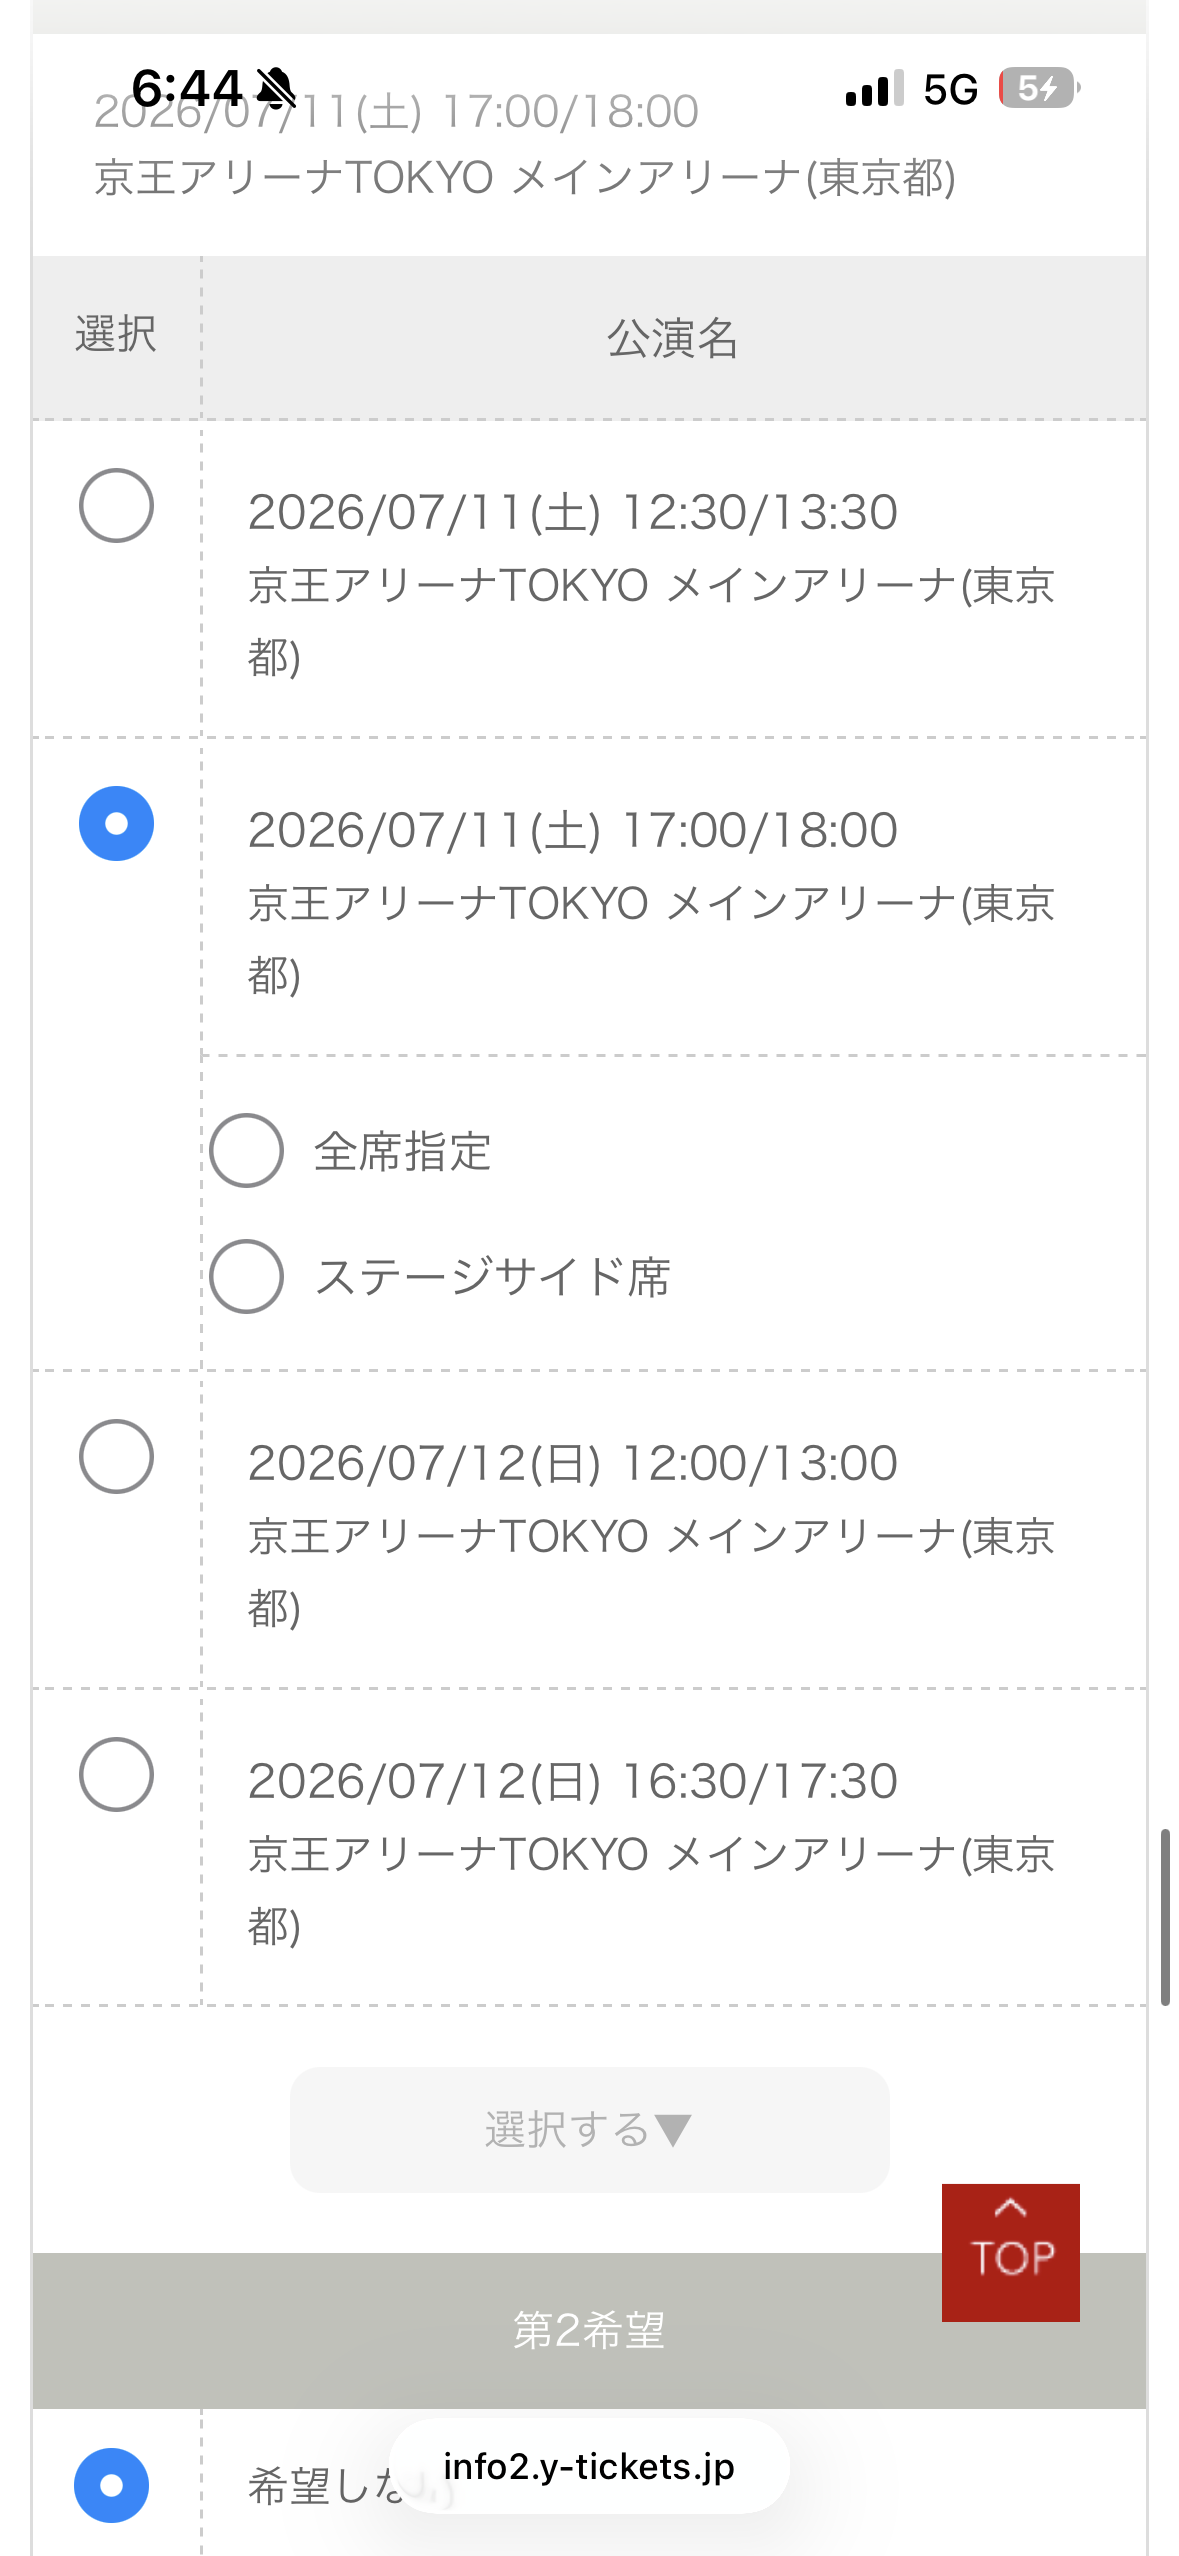Tap the 公演名 column header
The height and width of the screenshot is (2556, 1179).
click(673, 338)
